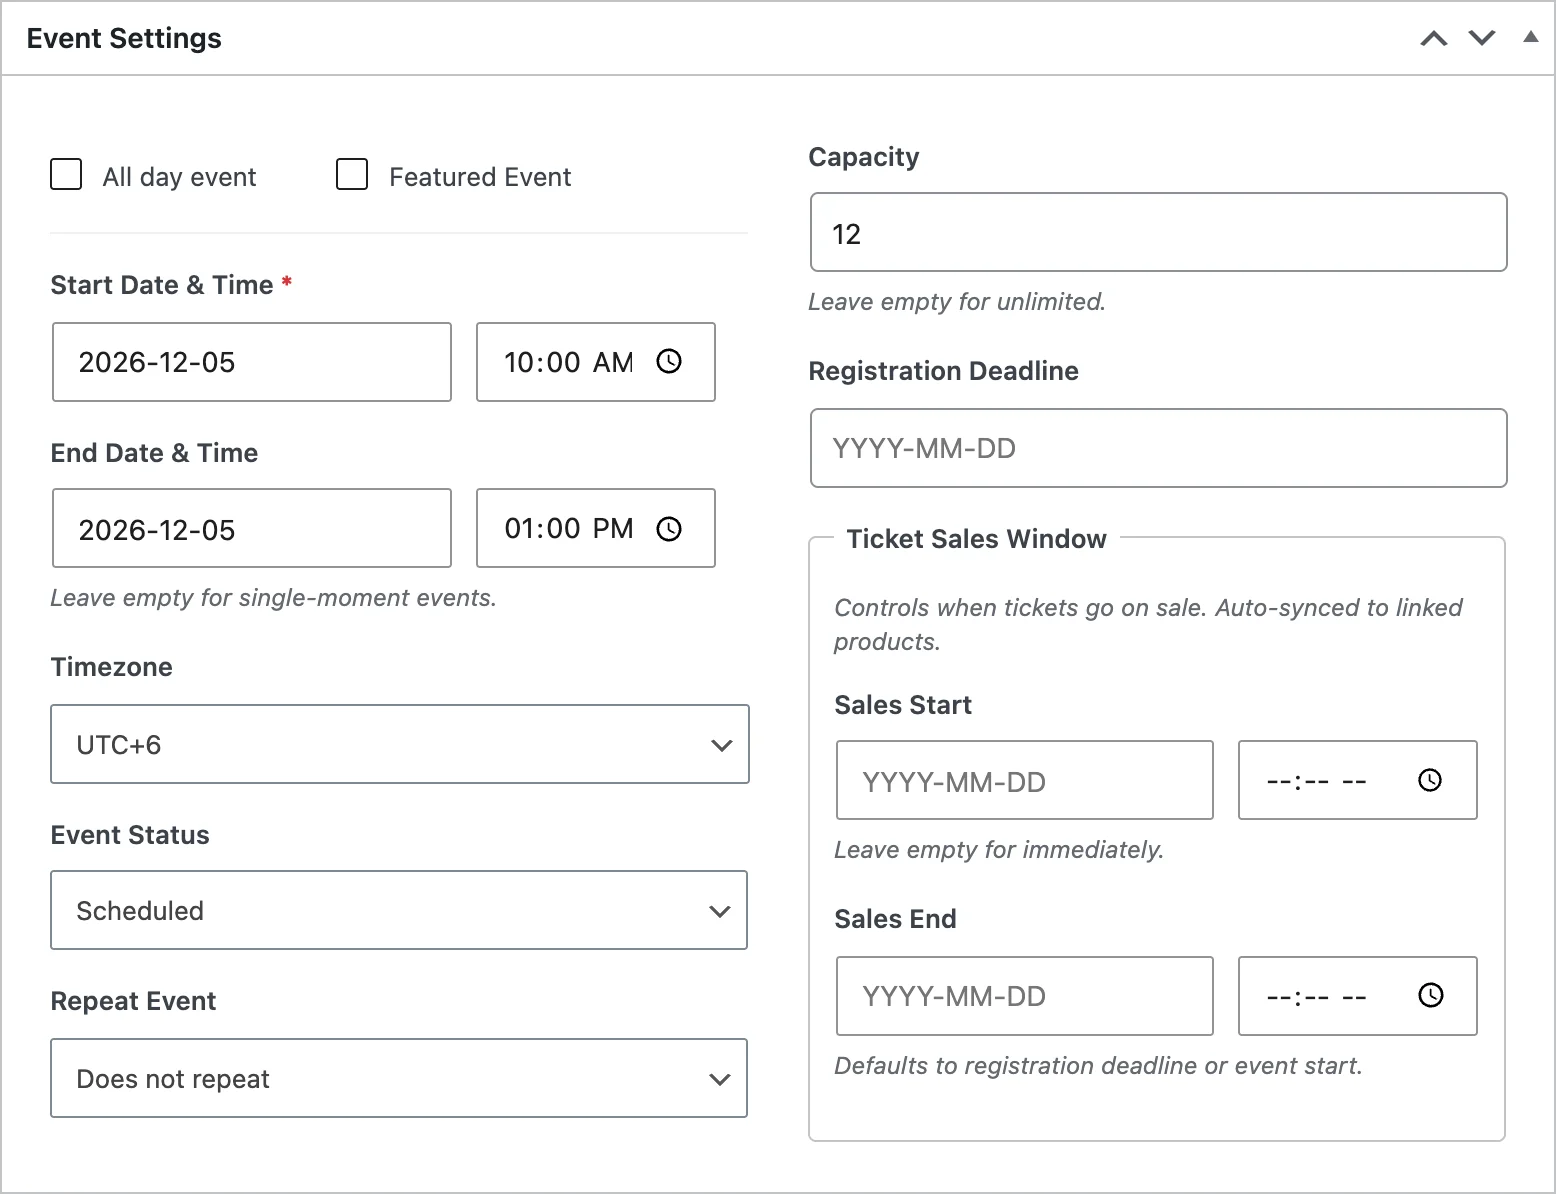Click the Sales Start label

coord(903,705)
